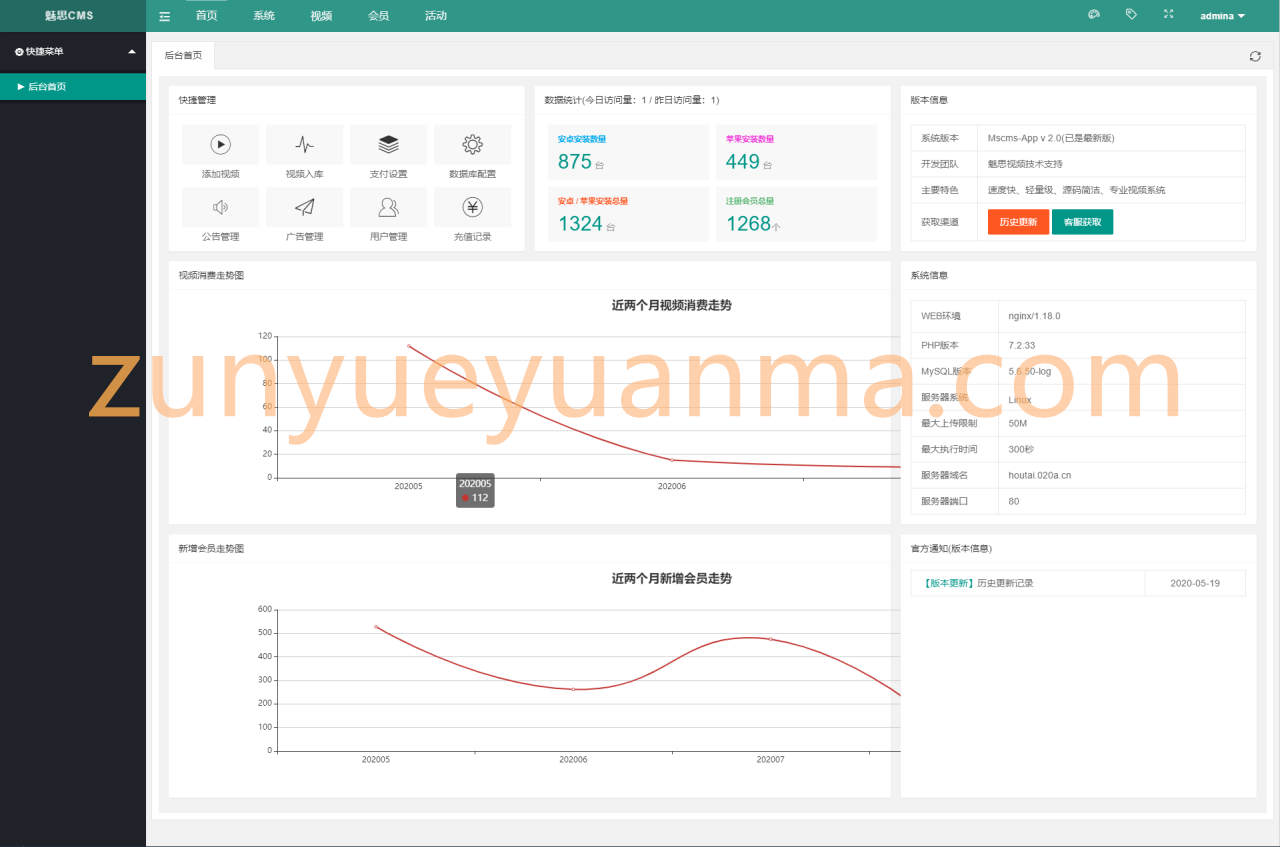Click the 300秒 max execution time value
Image resolution: width=1280 pixels, height=847 pixels.
point(1021,449)
